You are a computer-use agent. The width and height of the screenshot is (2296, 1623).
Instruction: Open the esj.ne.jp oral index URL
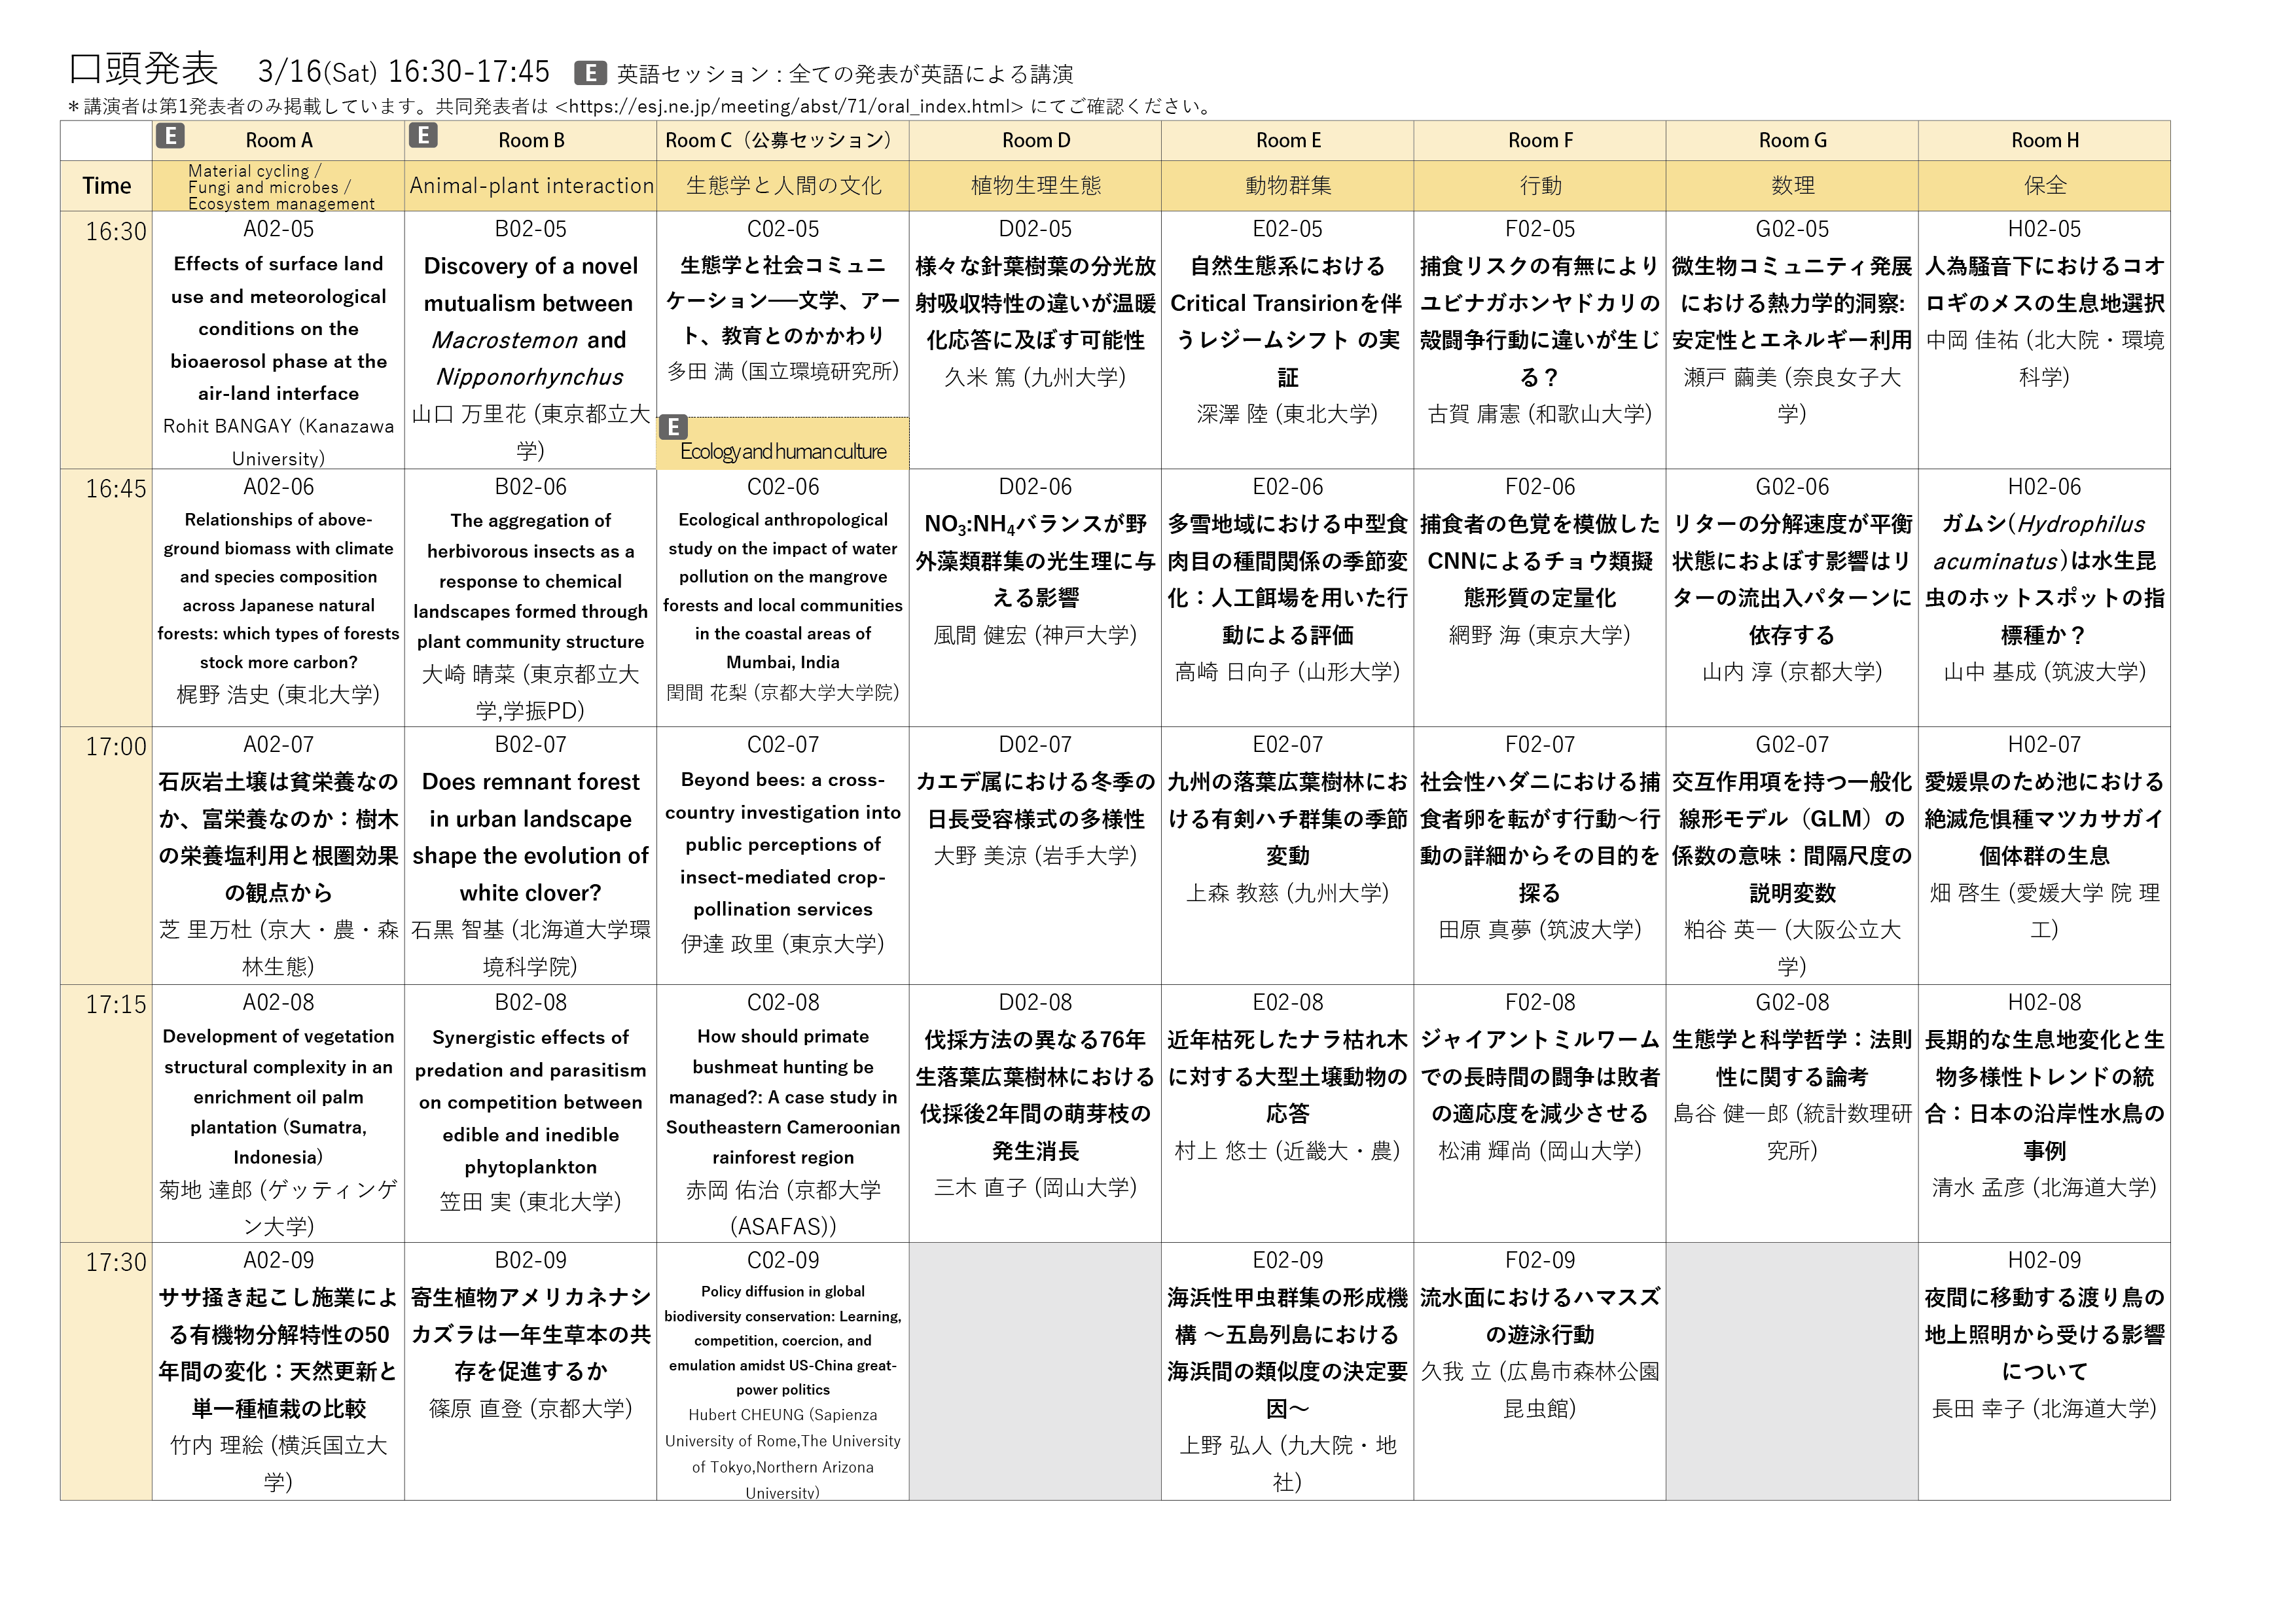click(x=789, y=106)
